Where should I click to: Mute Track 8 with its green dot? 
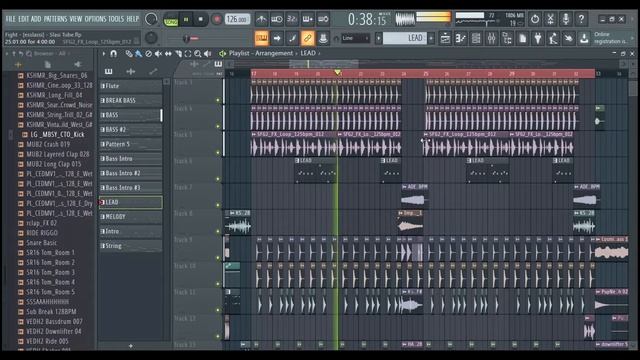click(218, 231)
